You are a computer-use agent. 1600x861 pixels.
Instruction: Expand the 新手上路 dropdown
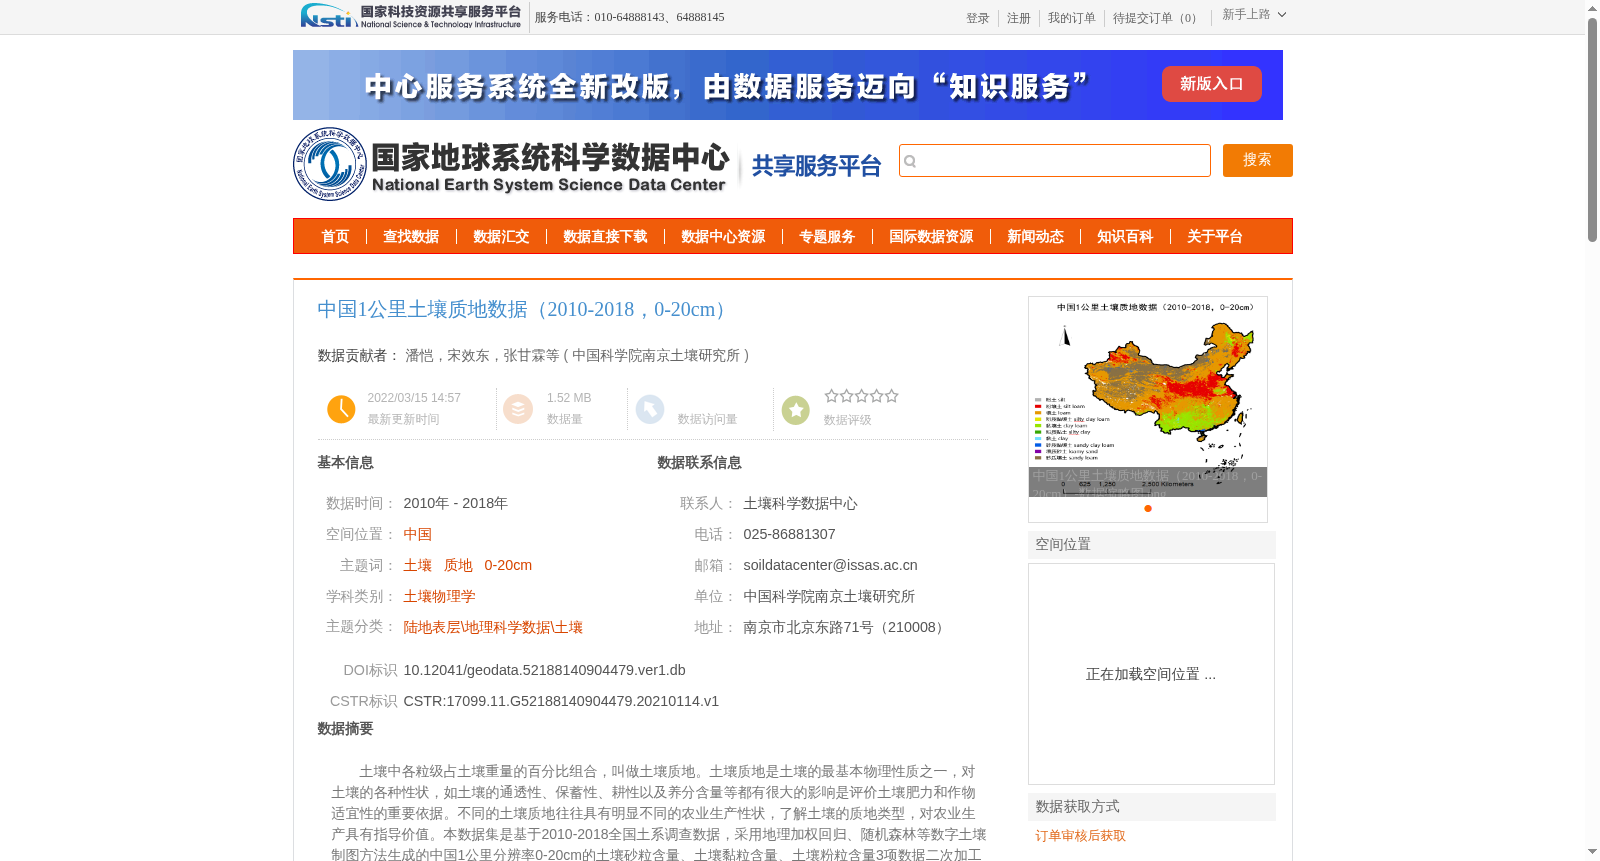click(1254, 14)
